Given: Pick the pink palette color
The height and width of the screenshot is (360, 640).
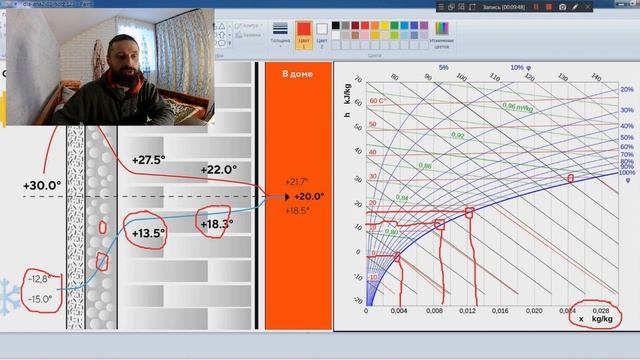Looking at the screenshot, I should pyautogui.click(x=365, y=35).
